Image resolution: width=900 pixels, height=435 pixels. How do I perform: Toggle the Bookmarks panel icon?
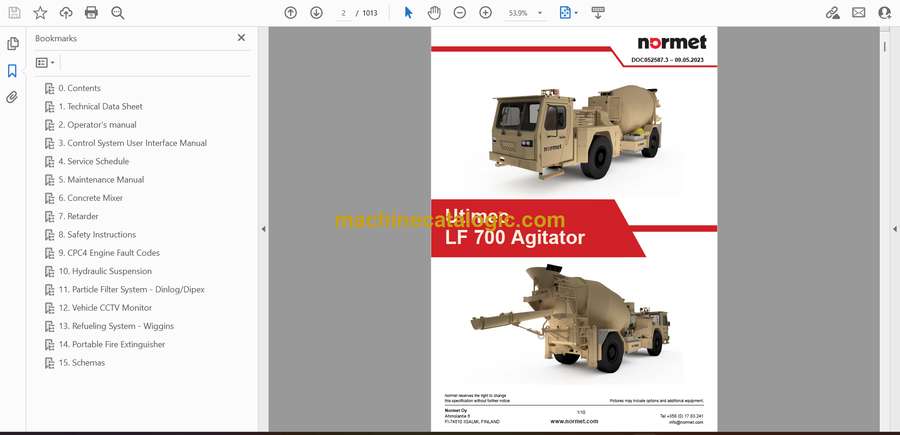click(x=12, y=71)
